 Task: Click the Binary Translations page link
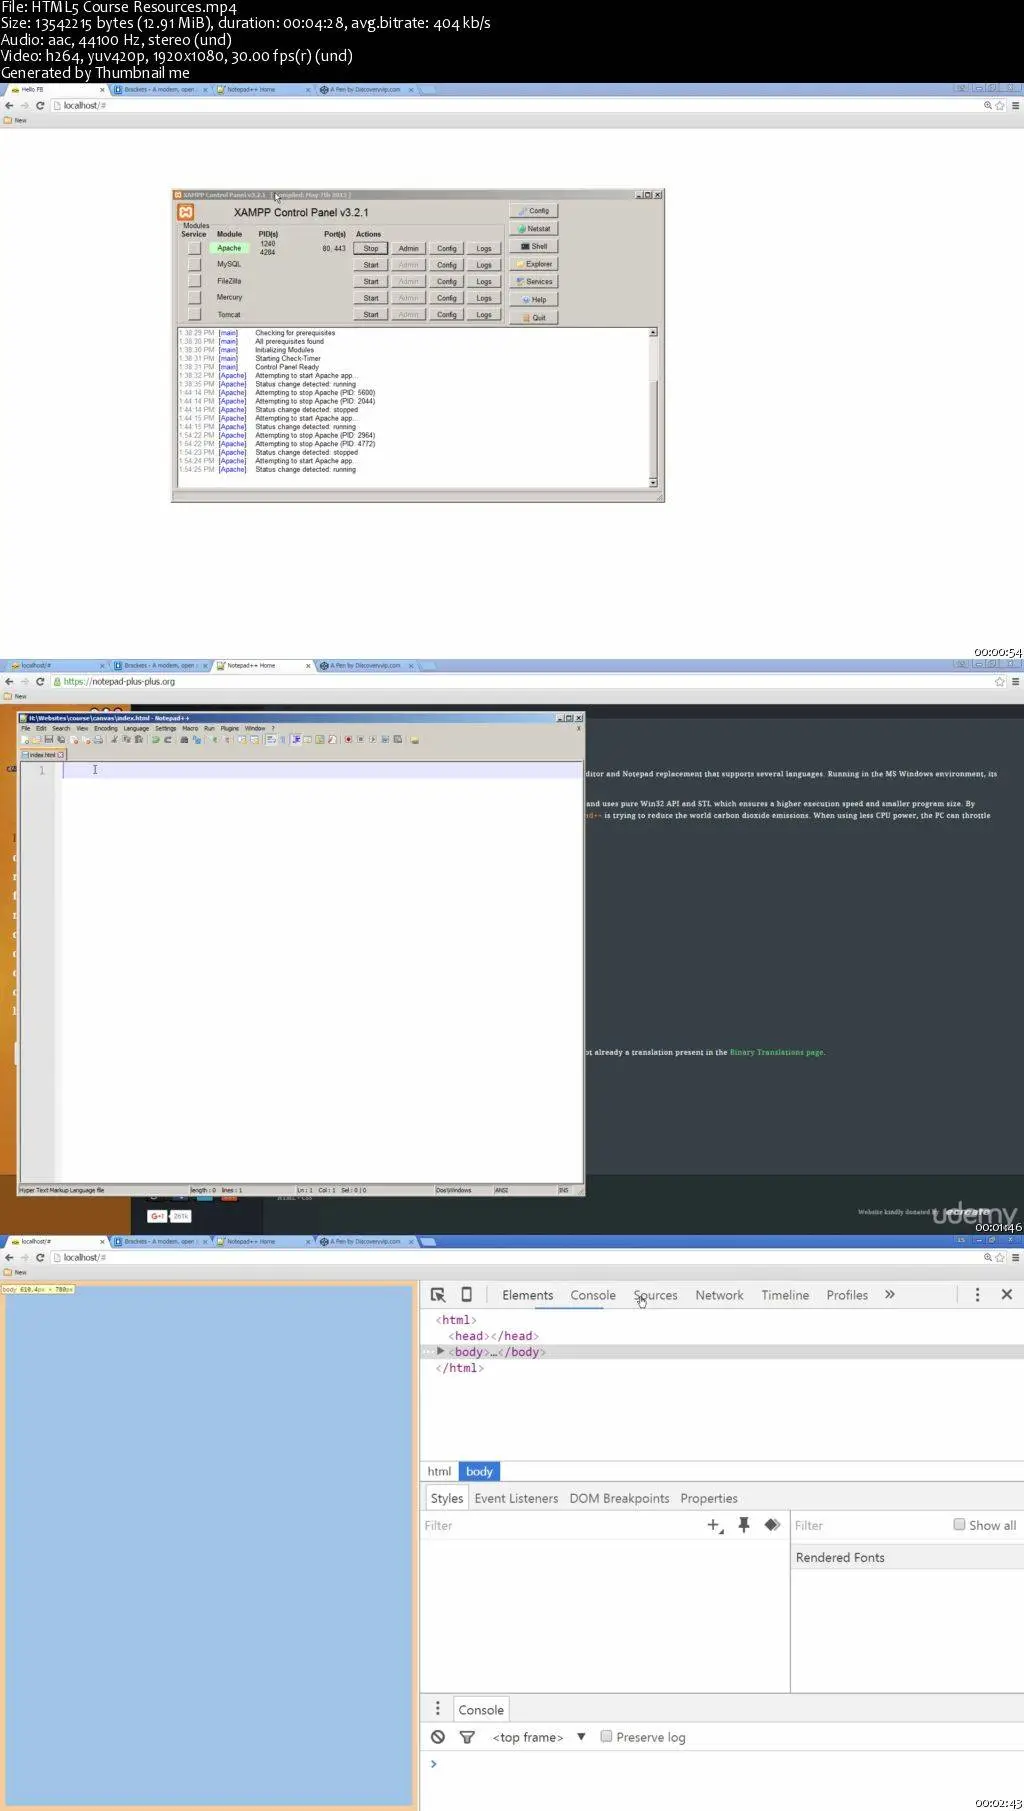(777, 1052)
